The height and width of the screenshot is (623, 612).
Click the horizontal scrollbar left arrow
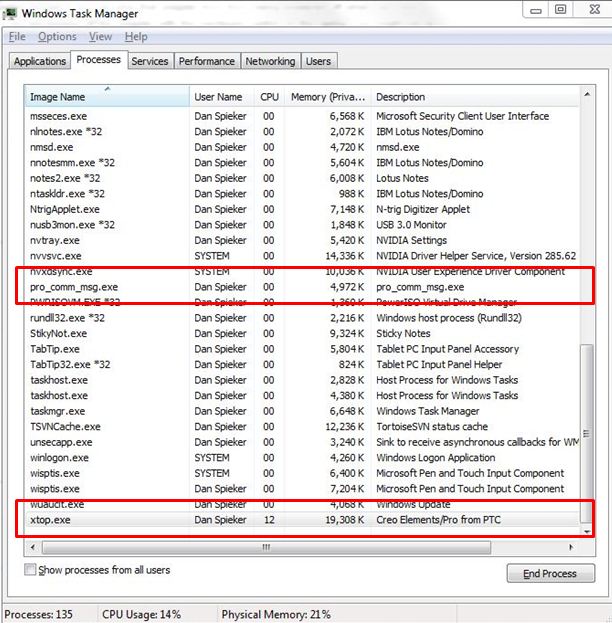[x=33, y=547]
